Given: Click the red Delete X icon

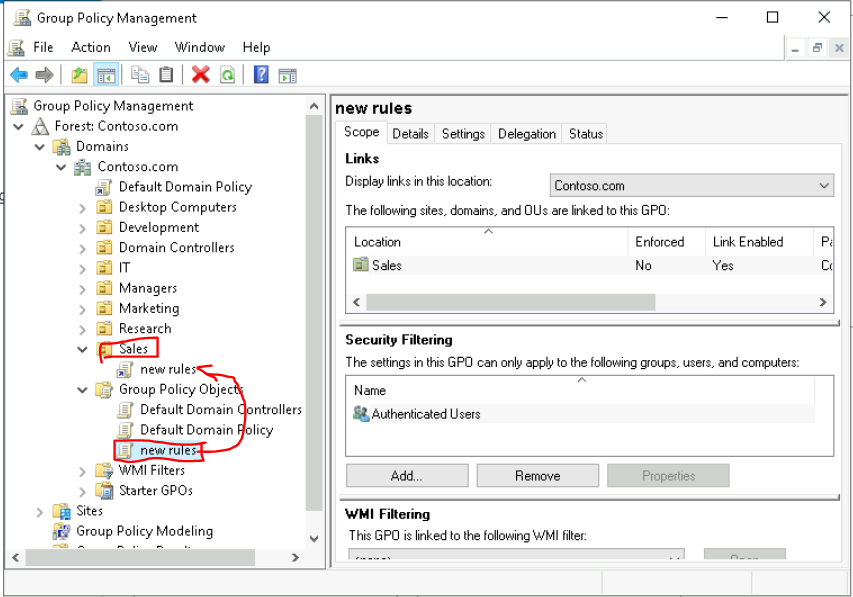Looking at the screenshot, I should point(200,75).
